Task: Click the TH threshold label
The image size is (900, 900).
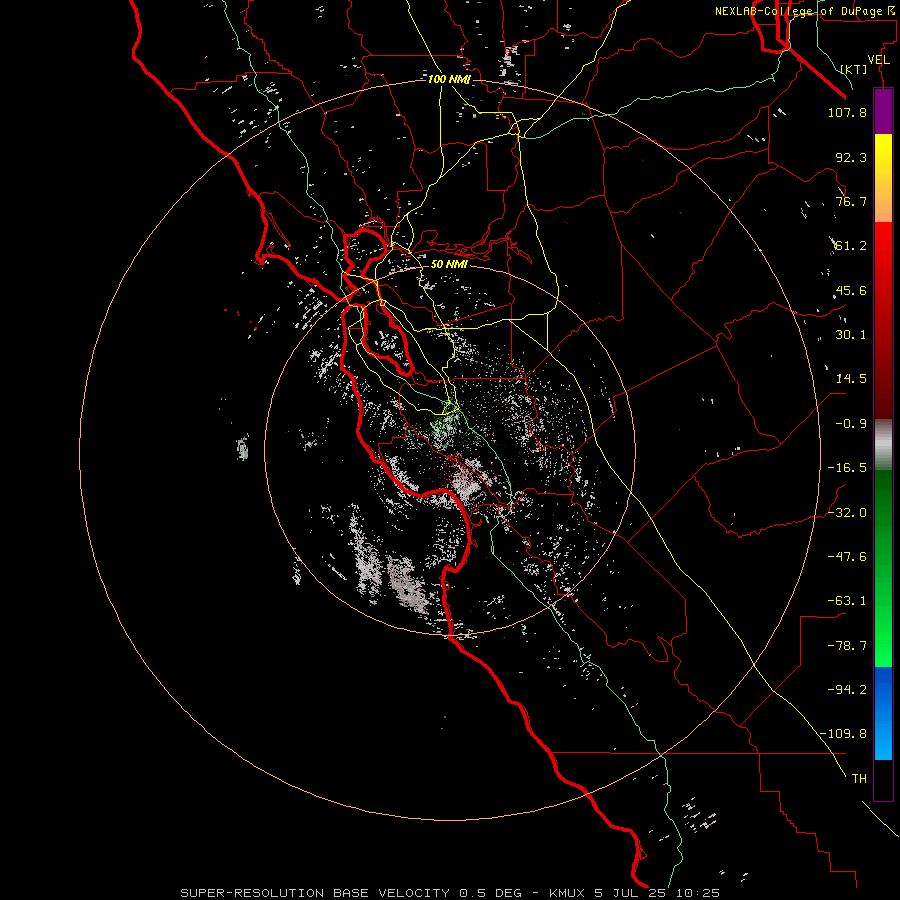Action: 859,778
